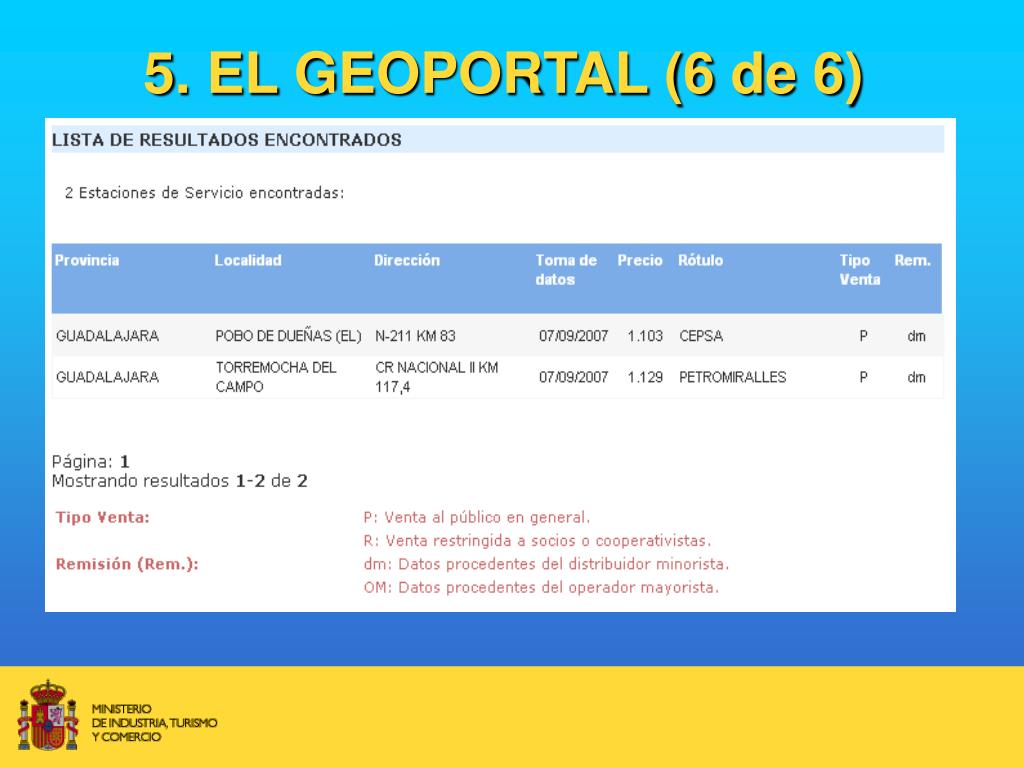
Task: Click the page number 1 after Página
Action: tap(125, 462)
